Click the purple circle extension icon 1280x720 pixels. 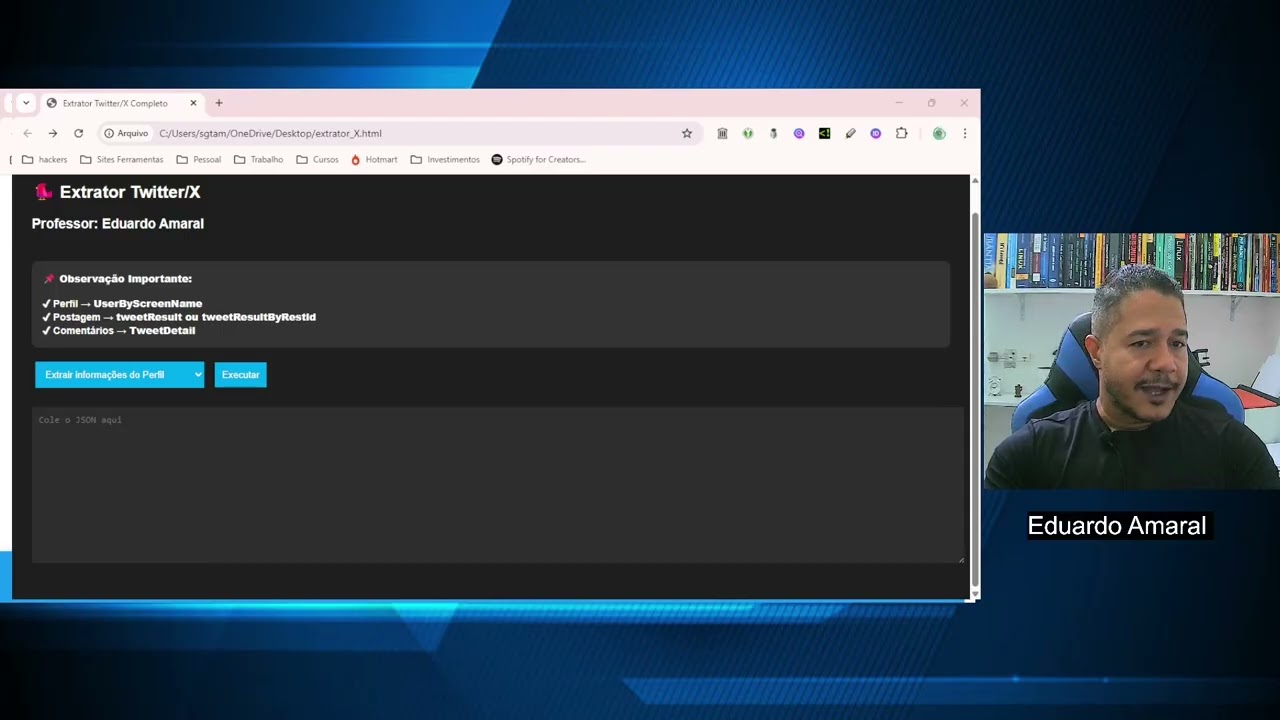click(798, 133)
